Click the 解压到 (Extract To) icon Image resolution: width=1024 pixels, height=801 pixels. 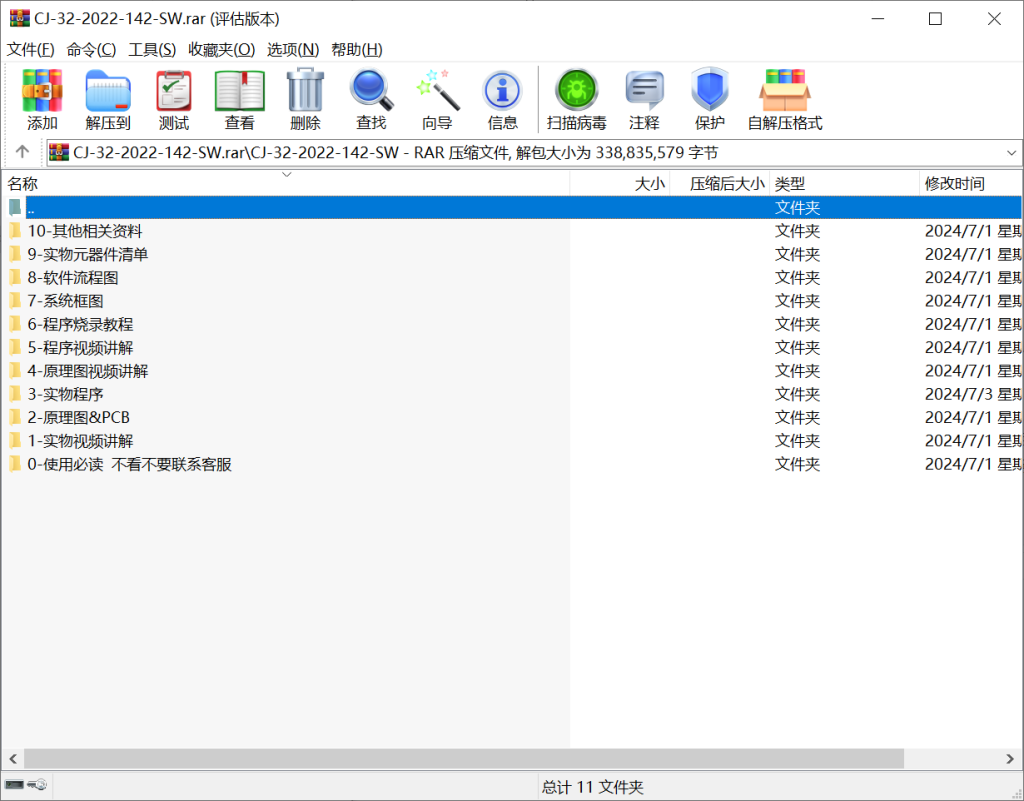(108, 100)
